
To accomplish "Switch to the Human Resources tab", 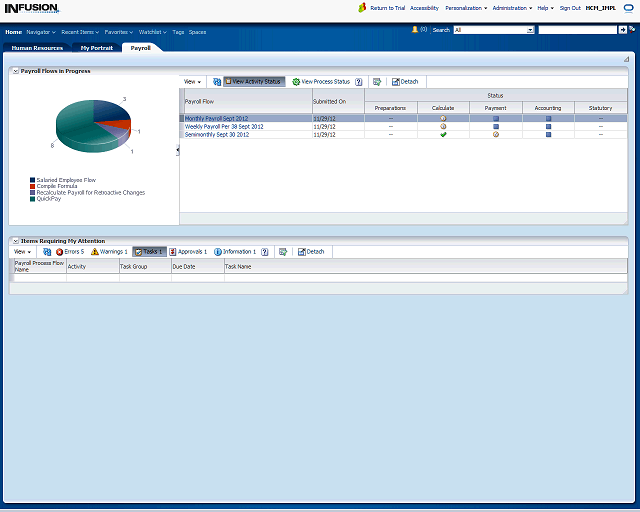I will tap(37, 47).
